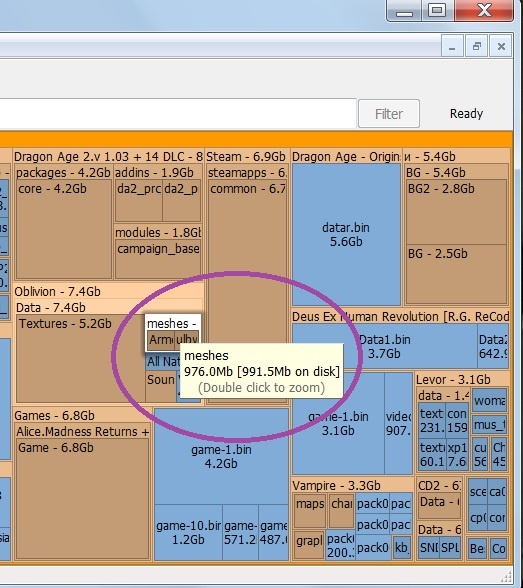The height and width of the screenshot is (588, 523).
Task: Restore the inner document window
Action: click(477, 46)
